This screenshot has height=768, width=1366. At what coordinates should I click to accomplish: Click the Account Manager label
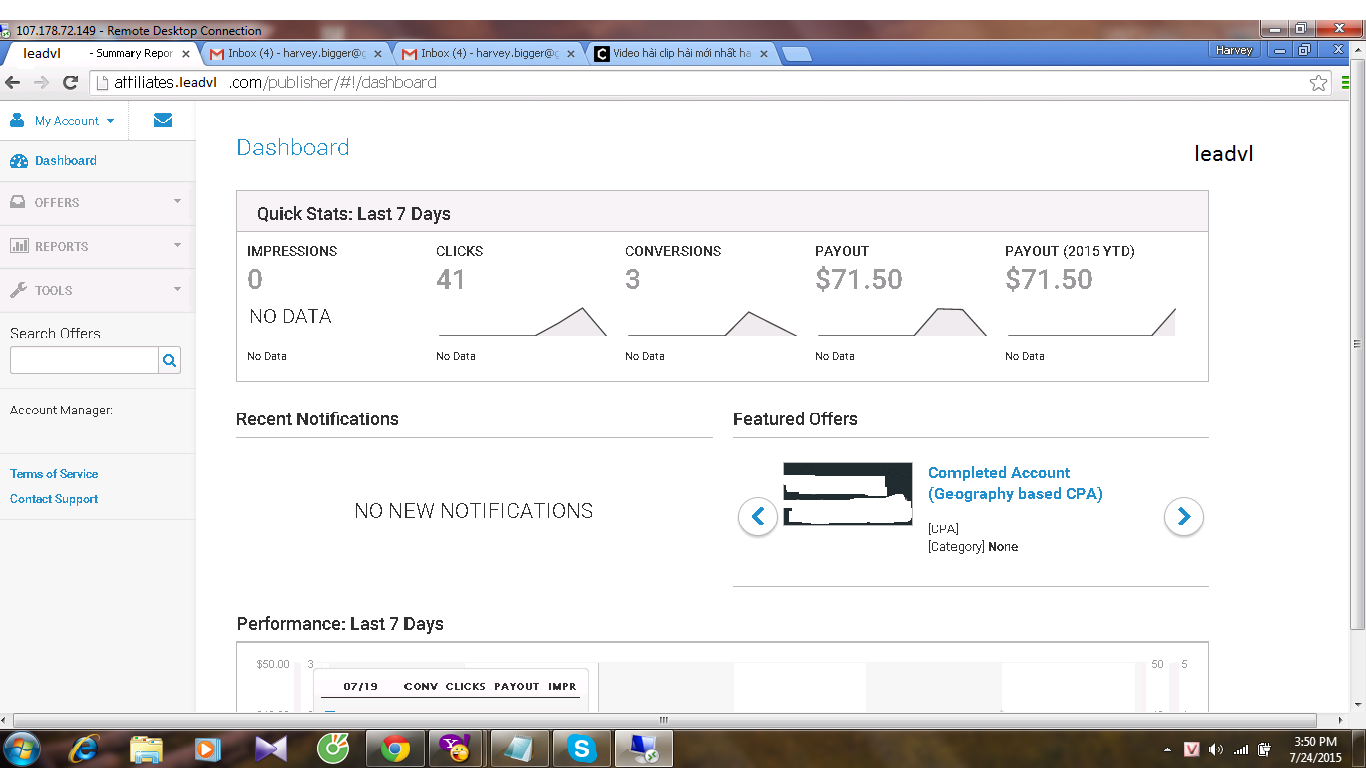(61, 410)
